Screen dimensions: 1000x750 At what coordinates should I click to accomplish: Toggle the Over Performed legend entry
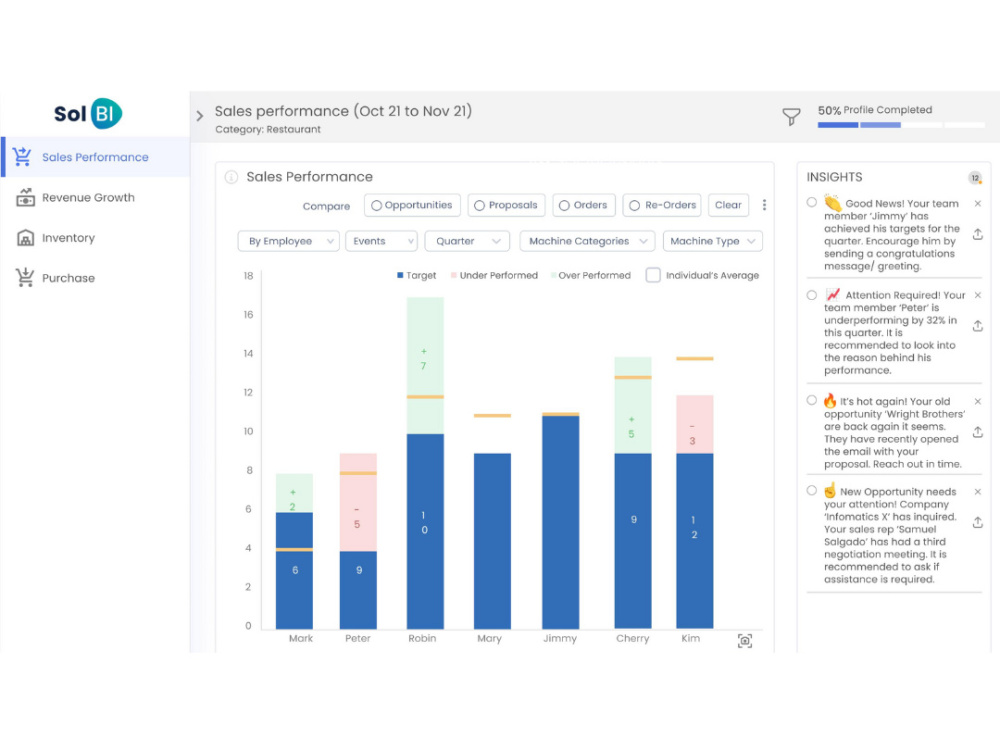591,276
